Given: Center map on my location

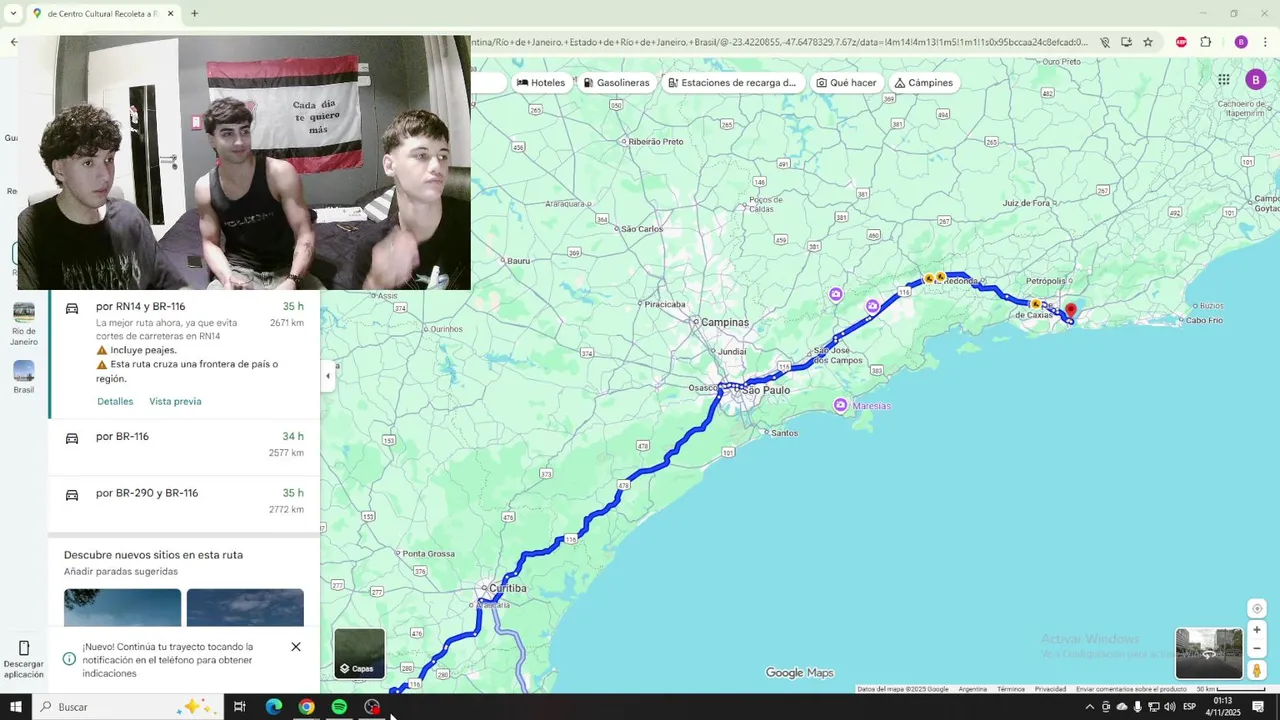Looking at the screenshot, I should 1257,609.
